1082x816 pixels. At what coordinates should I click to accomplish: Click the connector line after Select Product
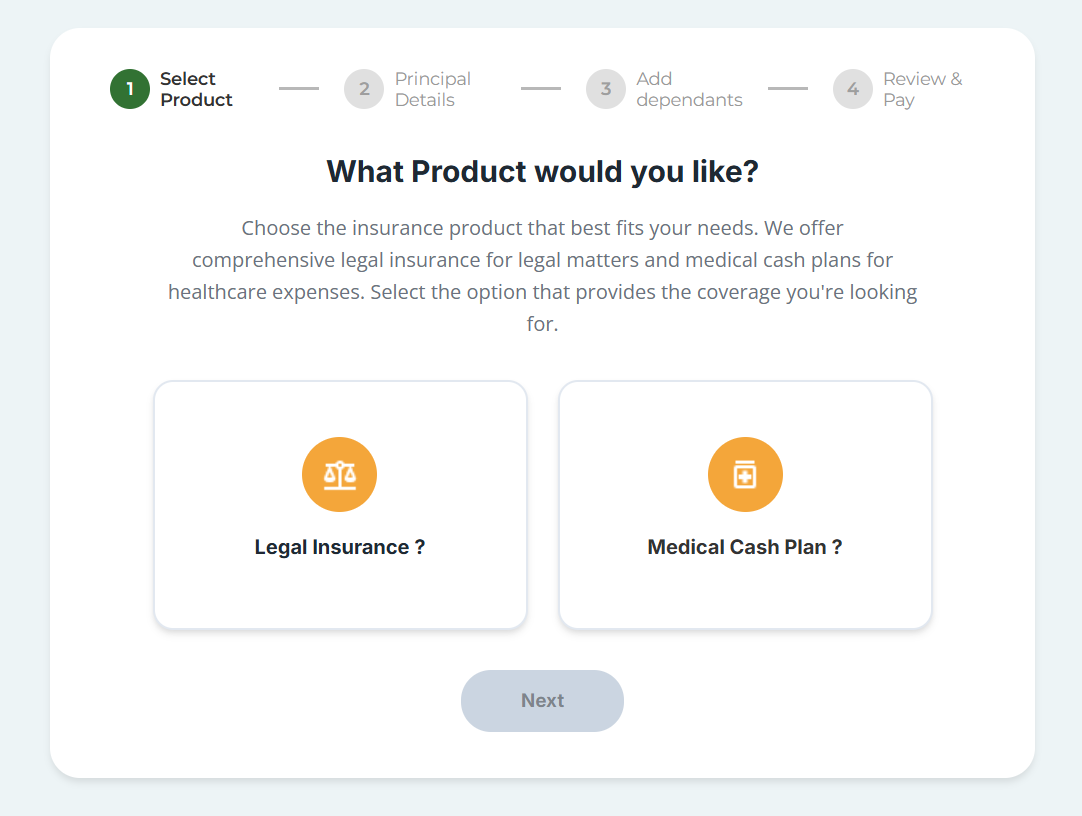[x=299, y=88]
